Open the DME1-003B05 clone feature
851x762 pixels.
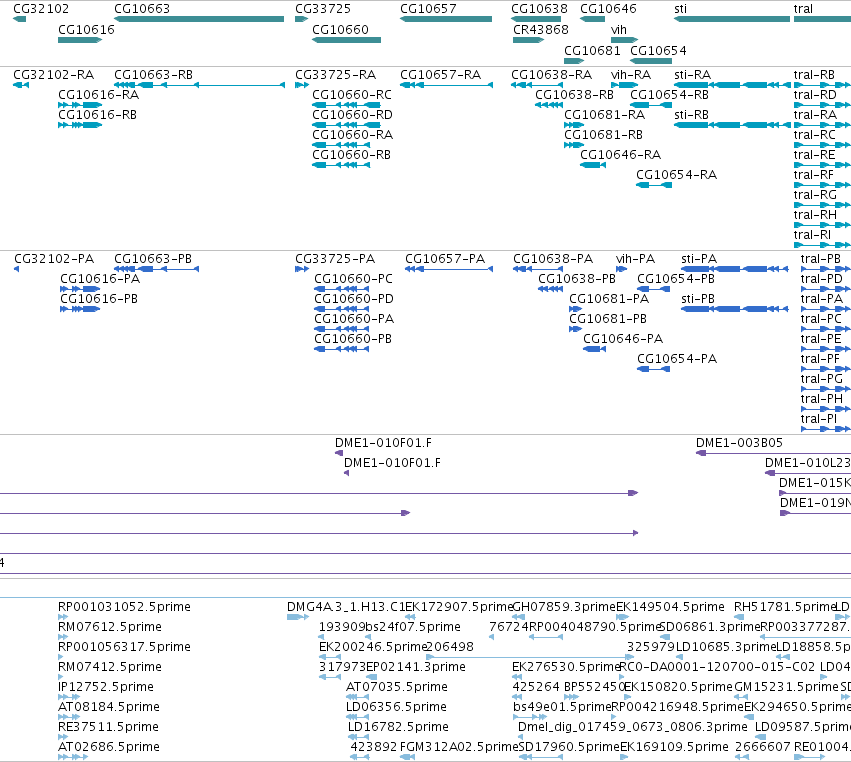pos(773,453)
